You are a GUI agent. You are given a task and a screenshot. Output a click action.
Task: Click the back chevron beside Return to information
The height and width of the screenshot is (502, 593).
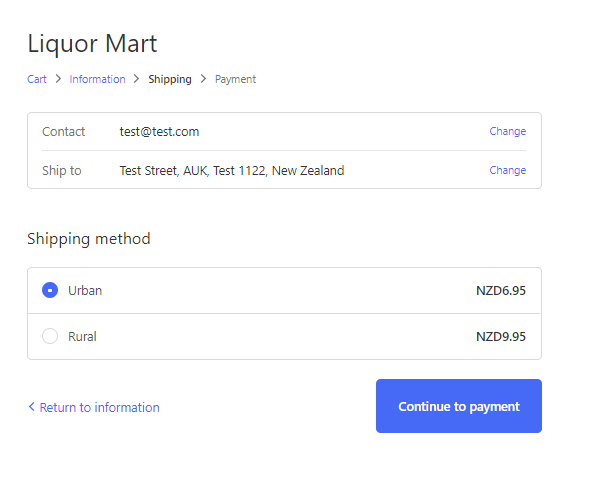tap(32, 407)
